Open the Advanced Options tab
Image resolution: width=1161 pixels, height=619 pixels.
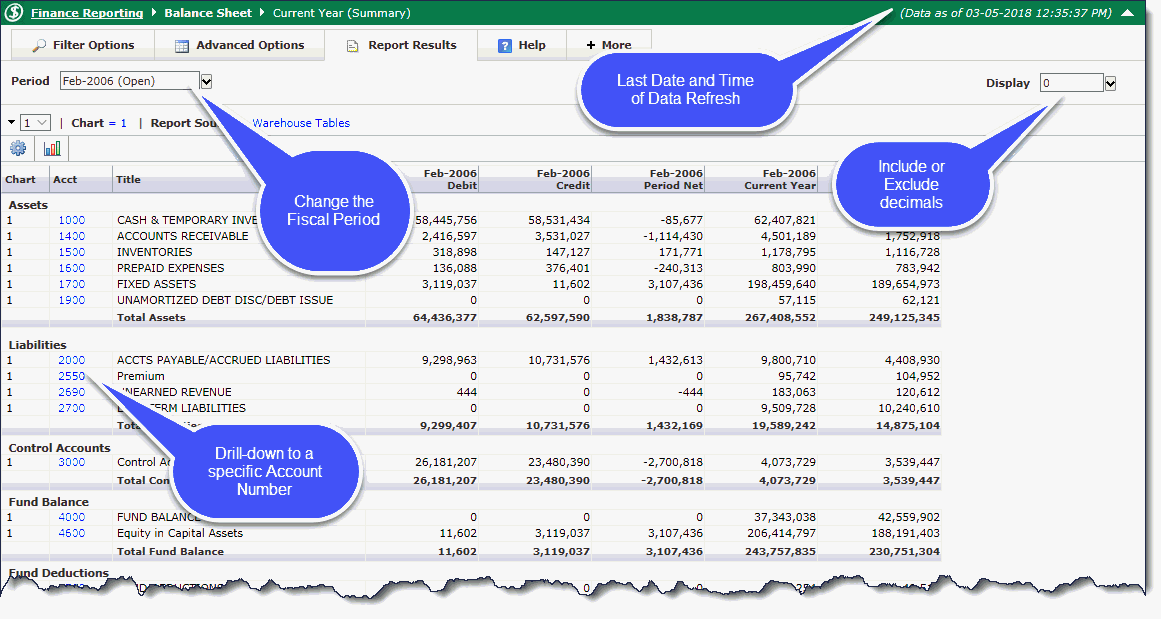point(239,45)
